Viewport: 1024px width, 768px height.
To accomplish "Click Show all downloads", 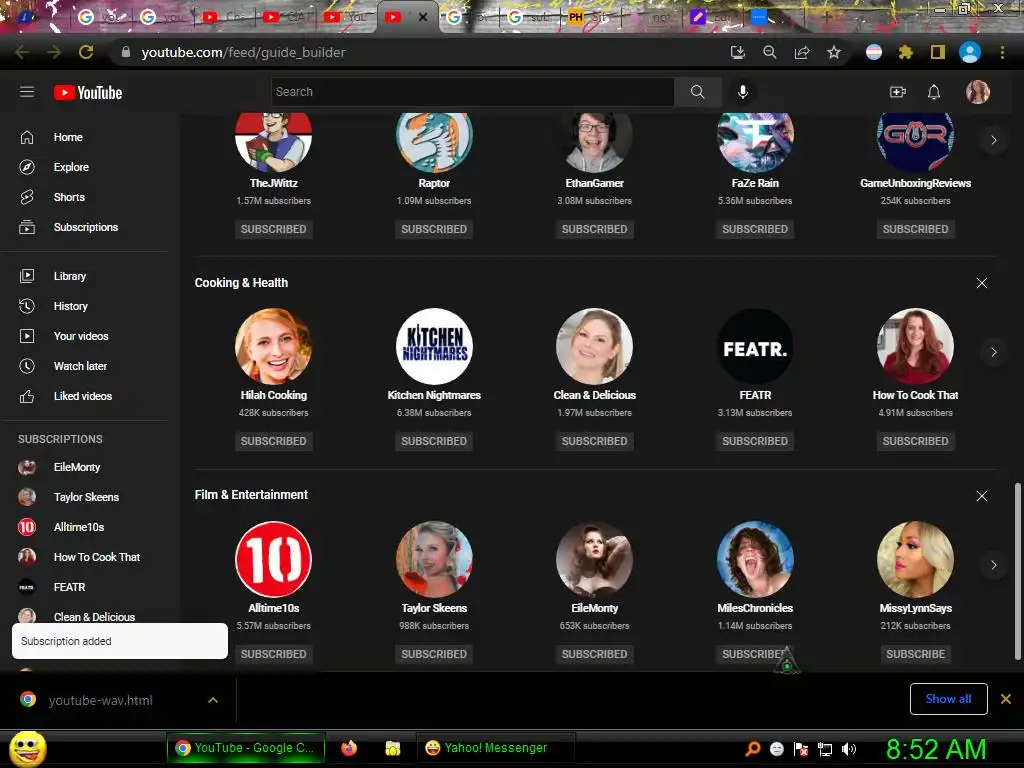I will pos(948,699).
